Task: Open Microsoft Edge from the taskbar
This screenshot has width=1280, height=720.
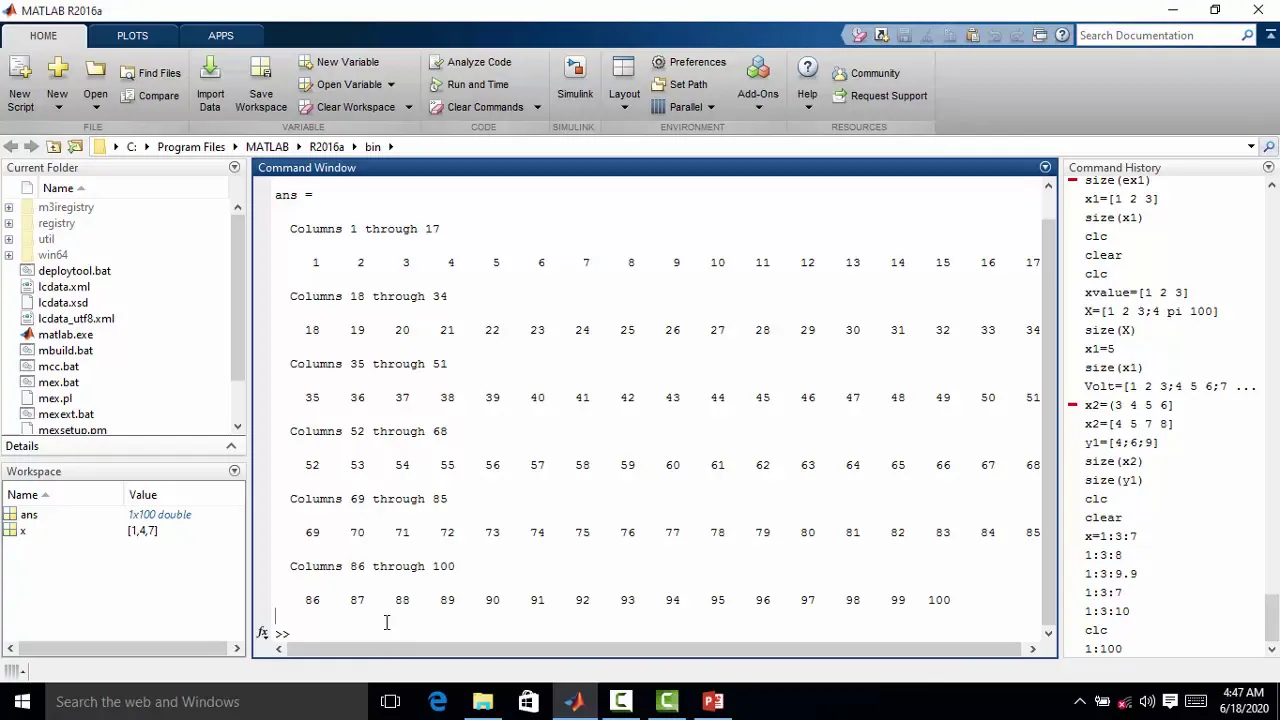Action: click(x=437, y=702)
